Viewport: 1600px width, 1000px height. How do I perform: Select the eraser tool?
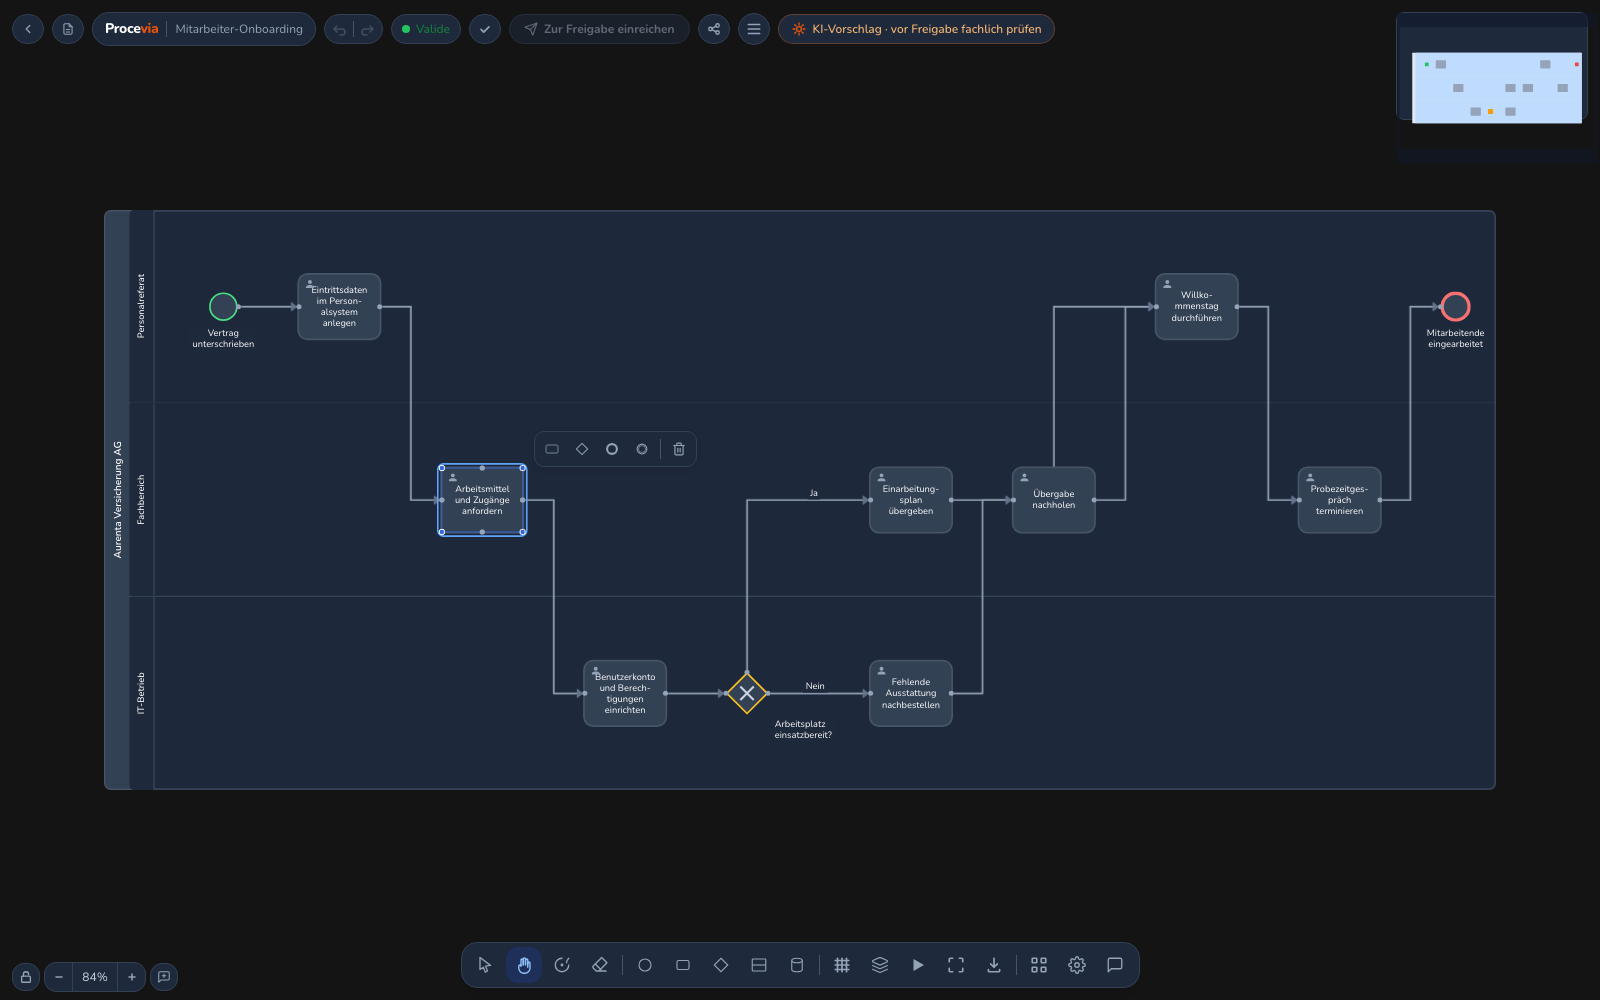click(x=600, y=965)
